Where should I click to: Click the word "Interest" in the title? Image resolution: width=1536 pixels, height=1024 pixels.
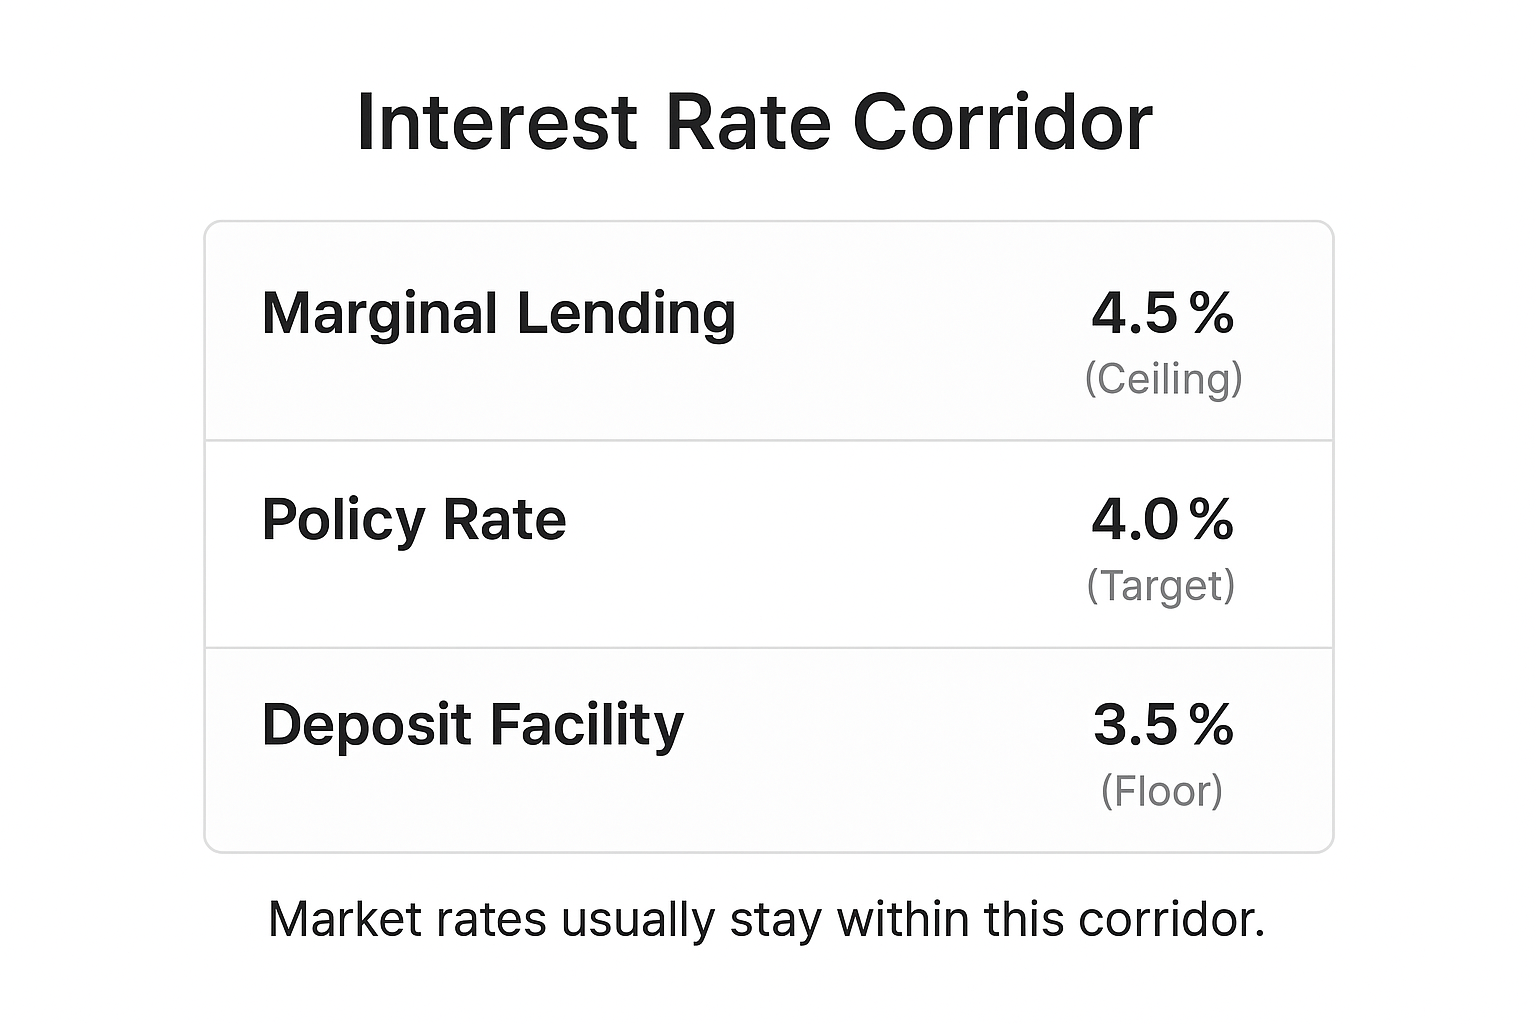click(x=496, y=123)
